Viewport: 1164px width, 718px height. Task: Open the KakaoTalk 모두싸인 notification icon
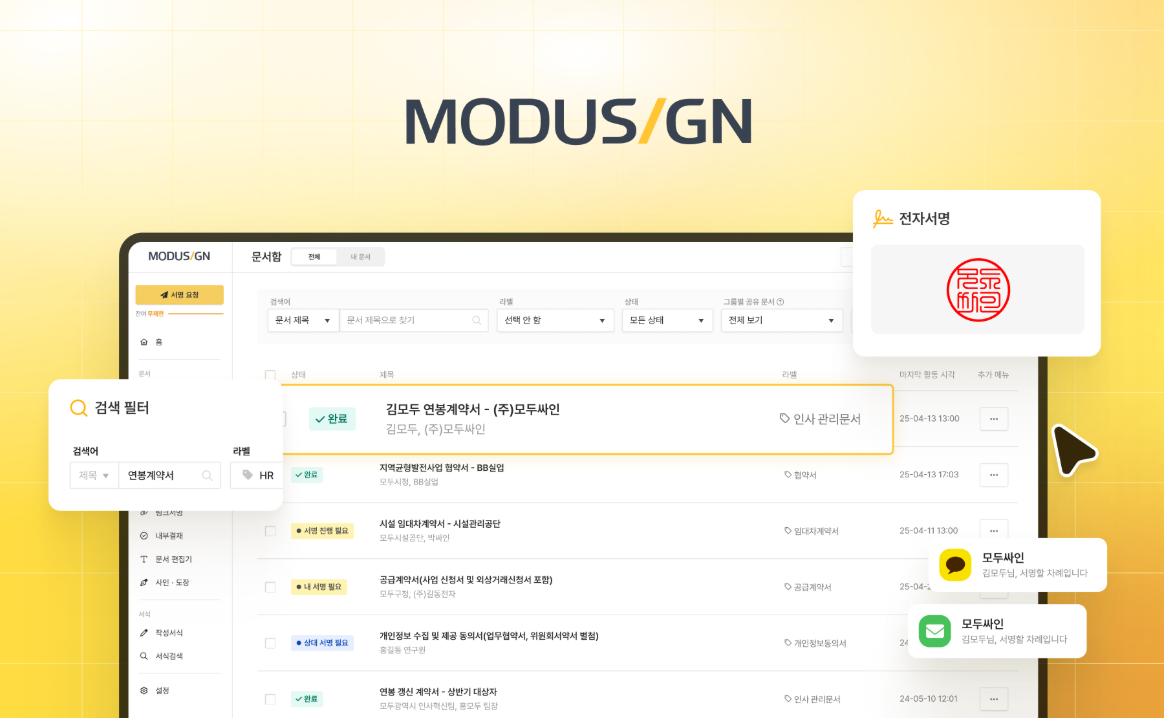click(955, 565)
